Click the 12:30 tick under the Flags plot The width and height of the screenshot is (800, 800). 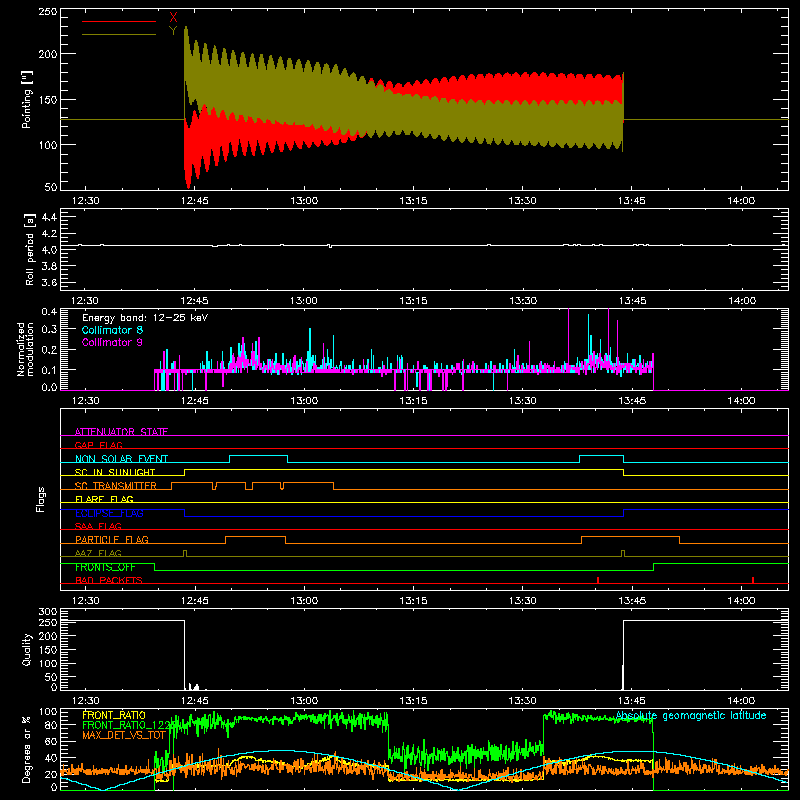(85, 601)
